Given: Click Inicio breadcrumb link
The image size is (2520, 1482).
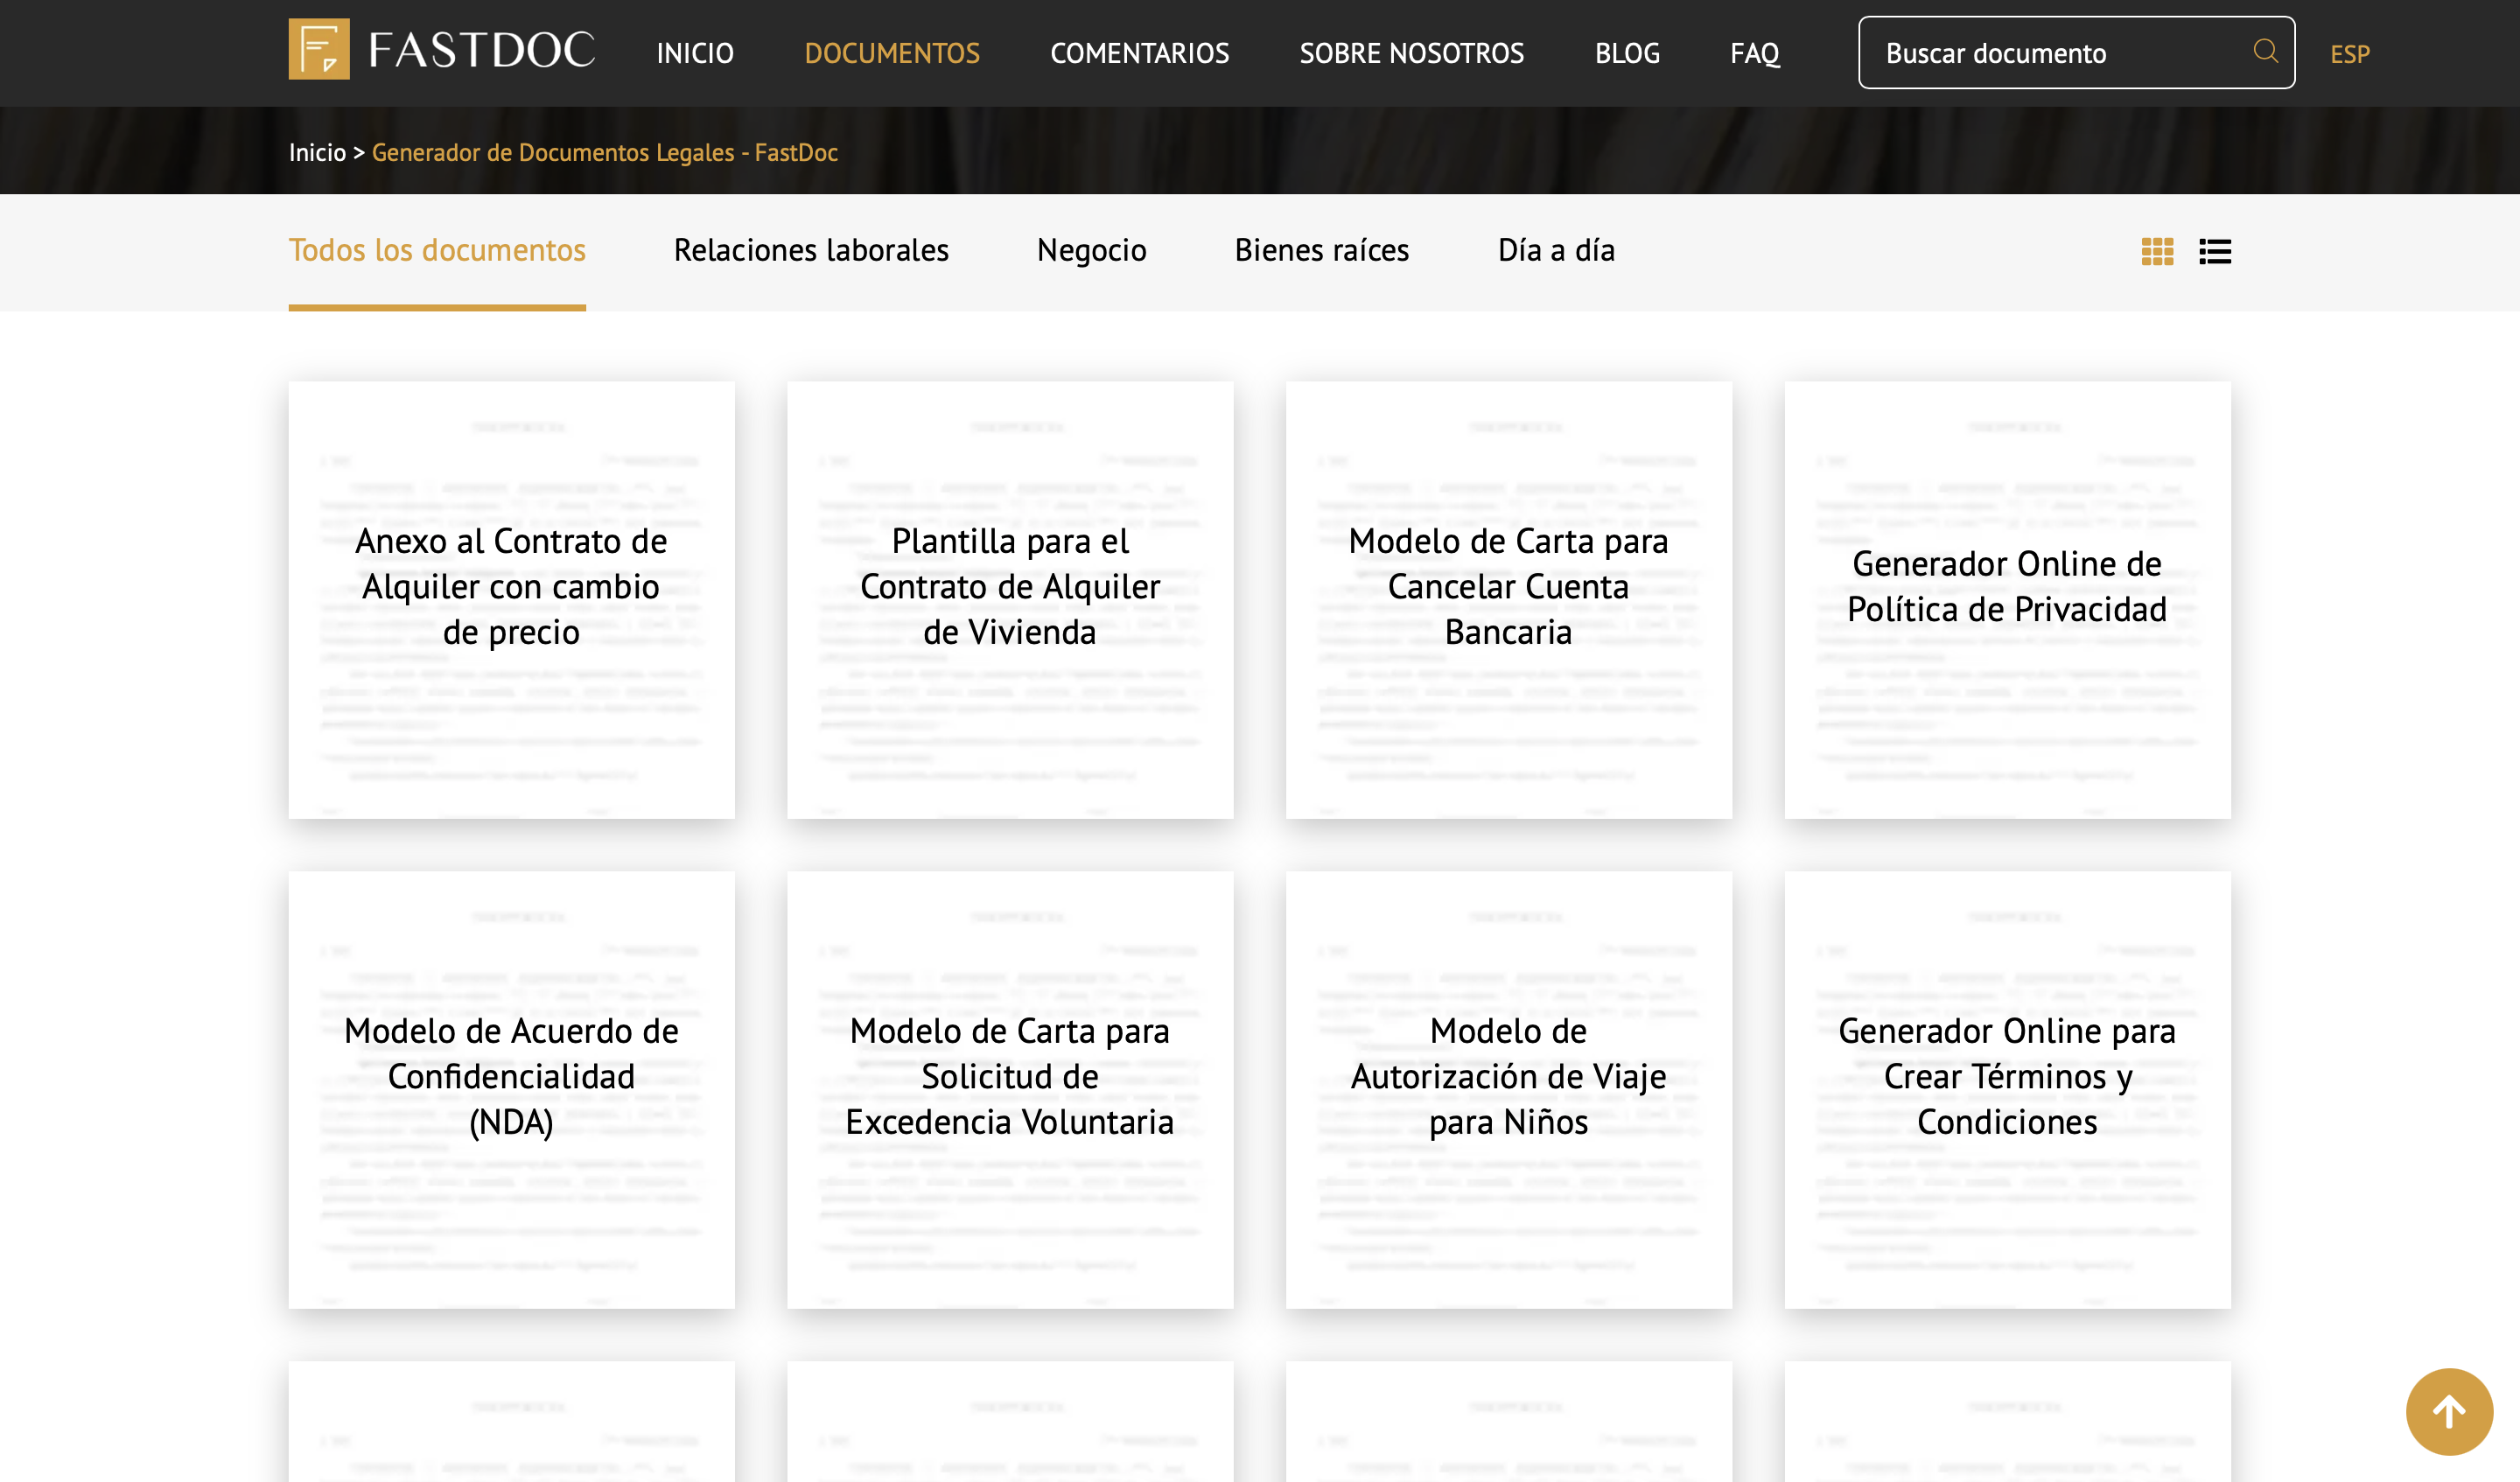Looking at the screenshot, I should 317,152.
